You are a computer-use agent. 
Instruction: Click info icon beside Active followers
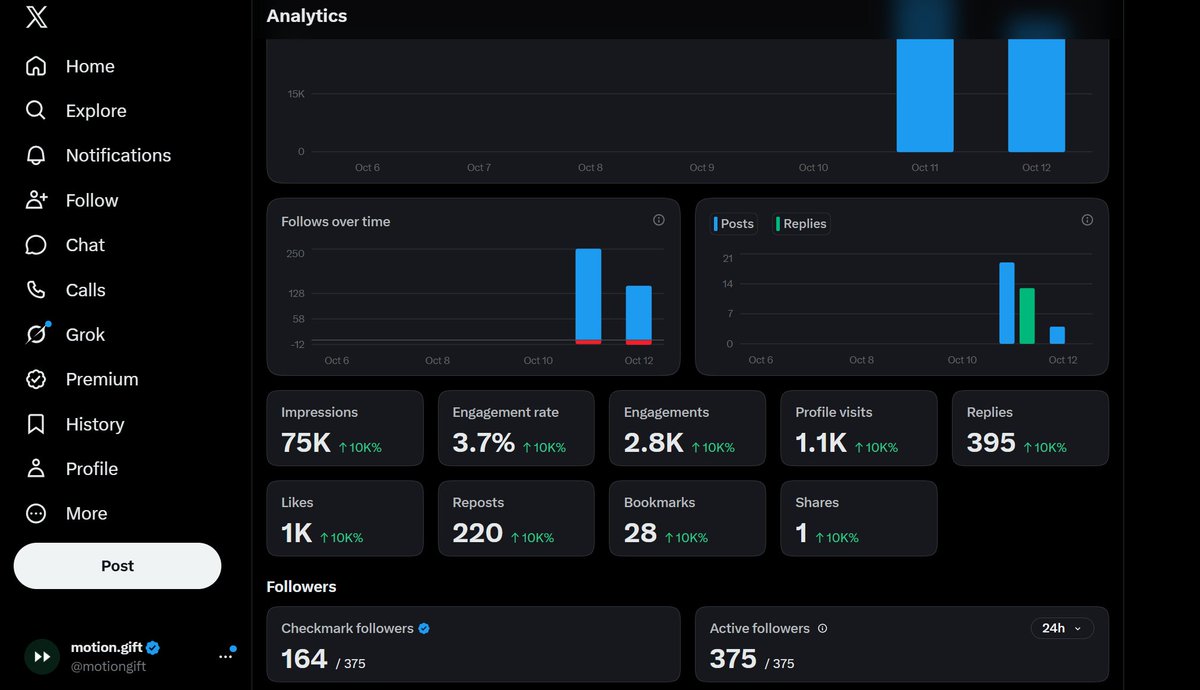[x=822, y=629]
